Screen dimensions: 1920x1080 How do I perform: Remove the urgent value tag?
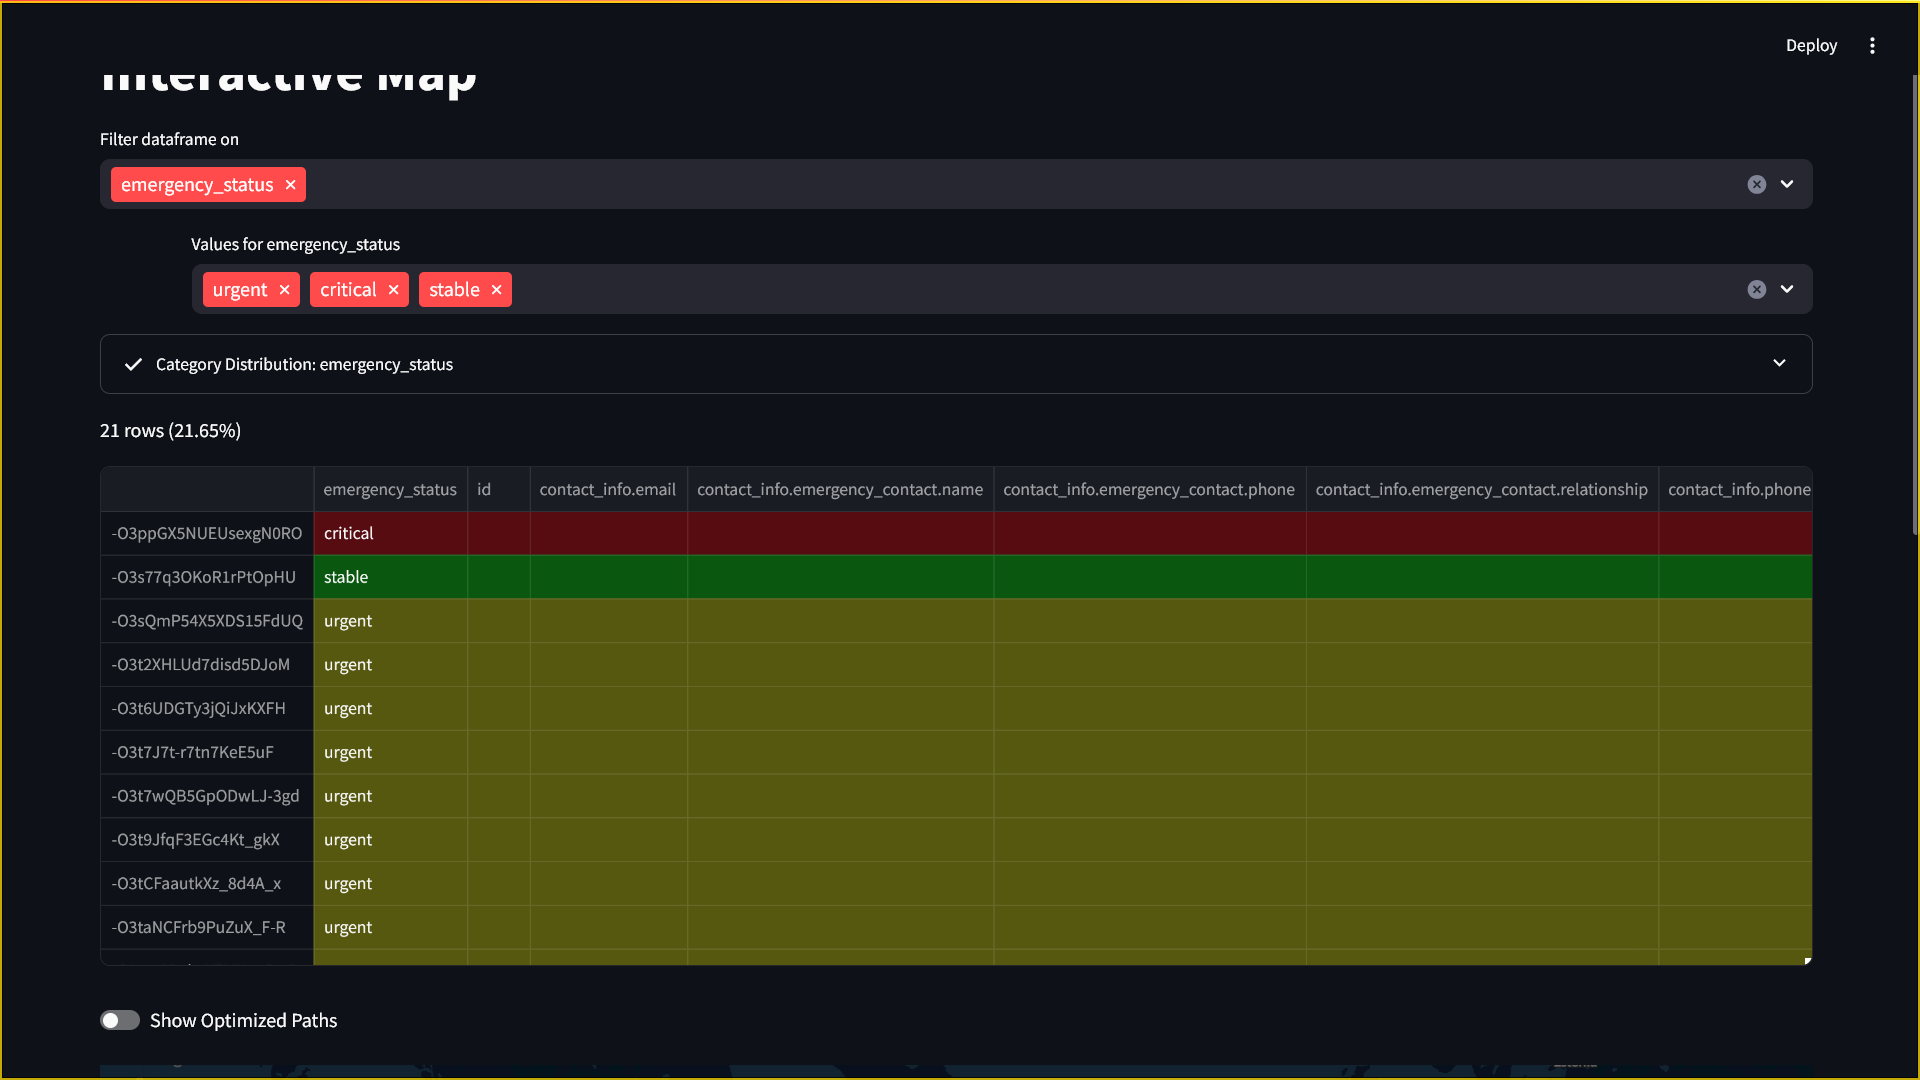coord(284,290)
